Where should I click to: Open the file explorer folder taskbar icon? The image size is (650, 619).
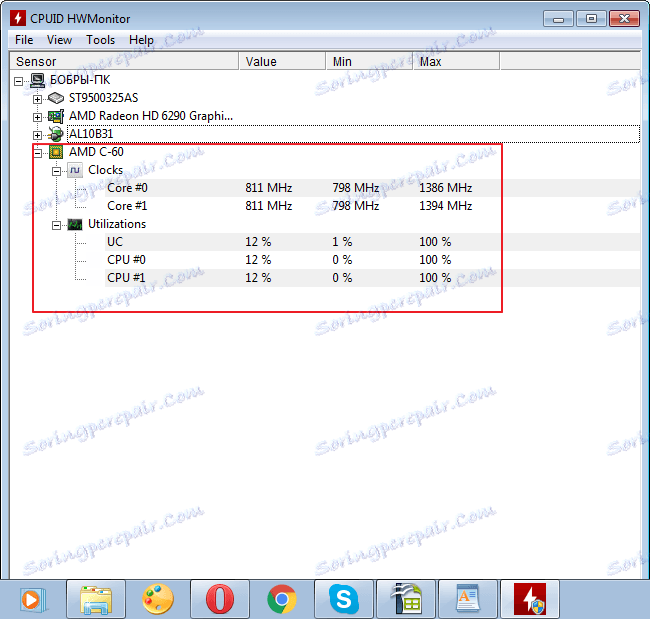pos(96,600)
